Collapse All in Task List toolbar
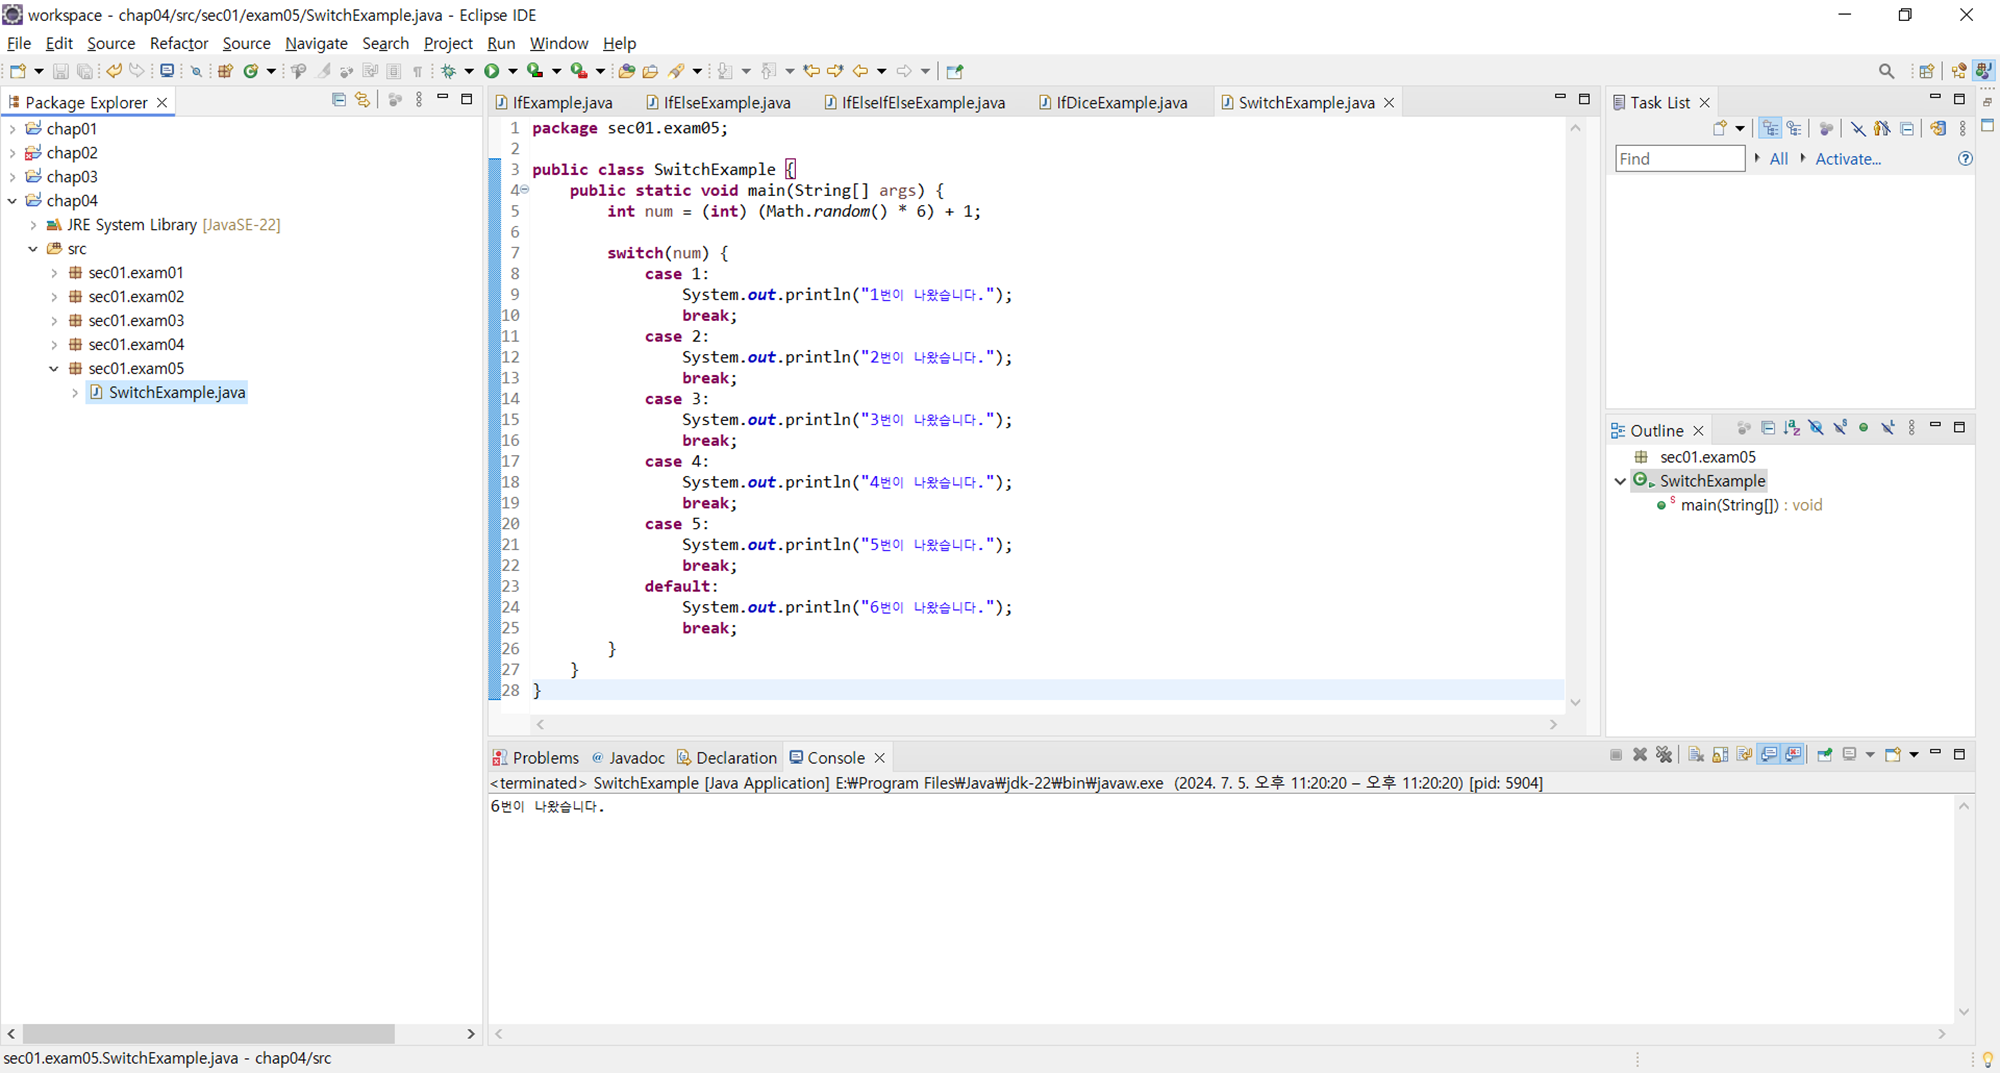The width and height of the screenshot is (2000, 1073). (x=1907, y=128)
